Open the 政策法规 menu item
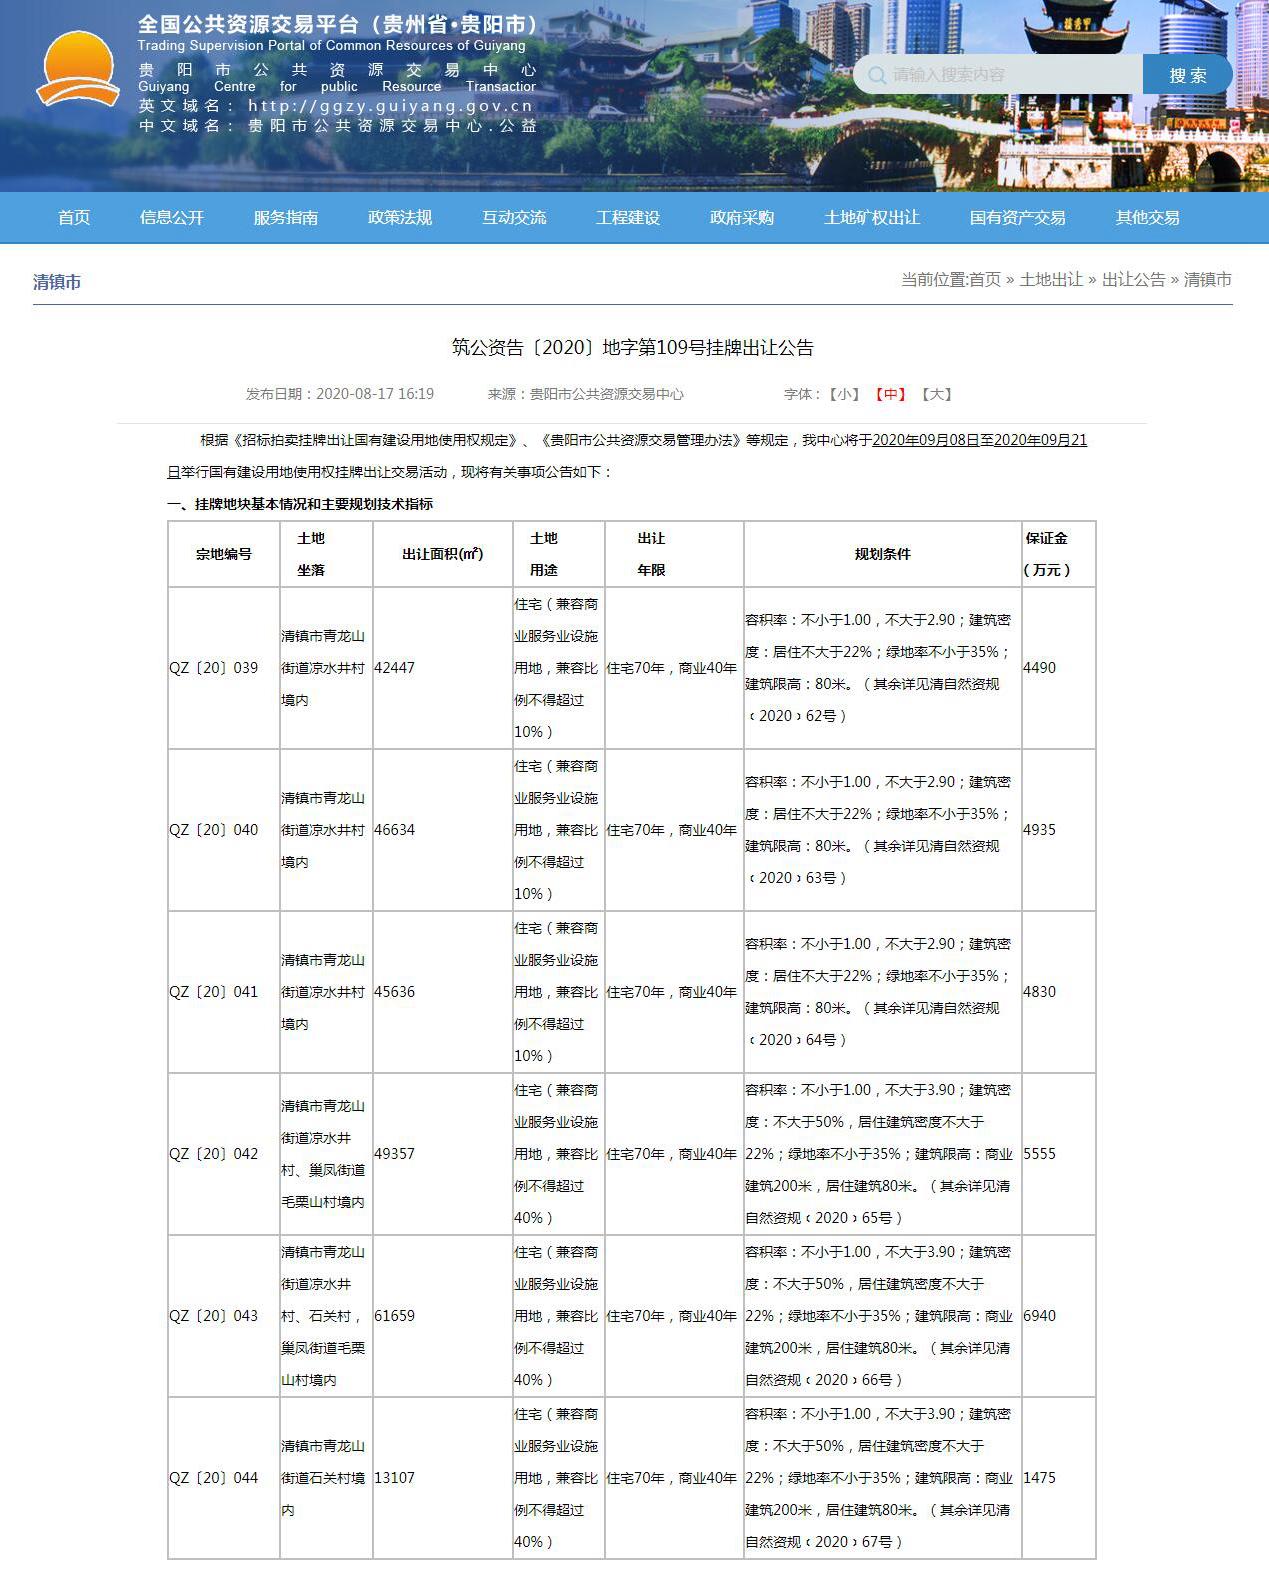This screenshot has height=1570, width=1269. click(400, 217)
